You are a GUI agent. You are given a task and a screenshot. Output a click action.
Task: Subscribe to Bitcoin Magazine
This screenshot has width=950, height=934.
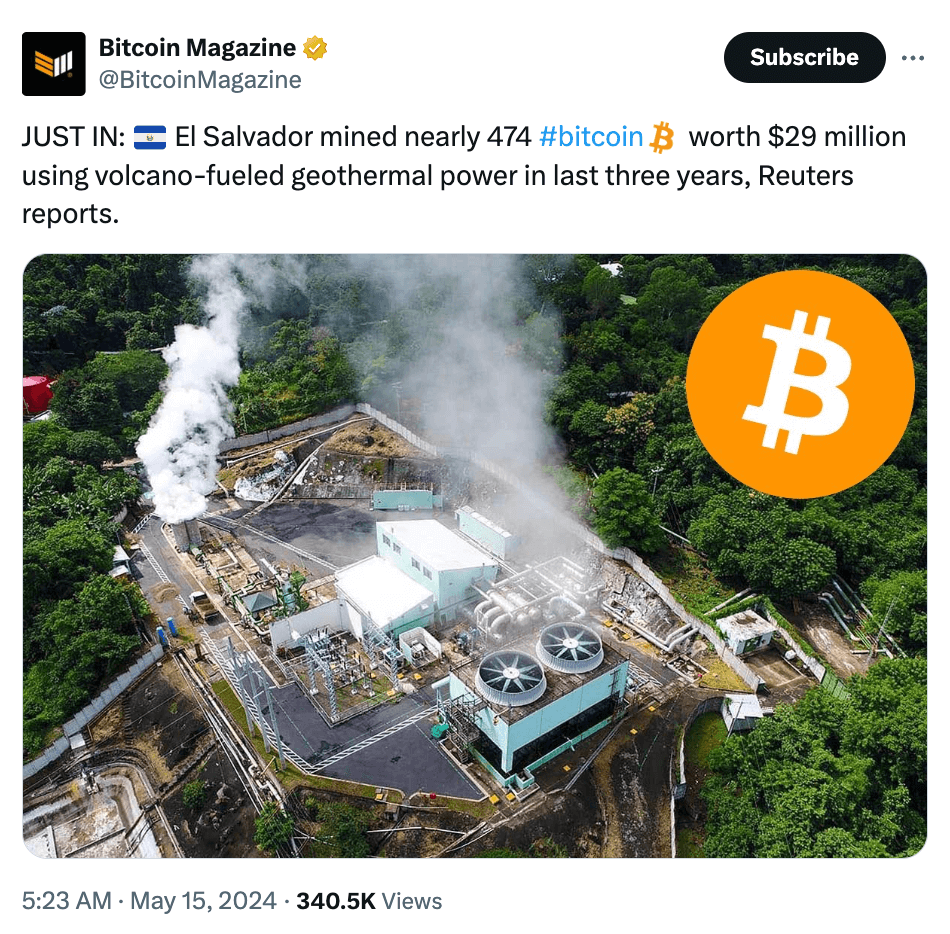(803, 57)
